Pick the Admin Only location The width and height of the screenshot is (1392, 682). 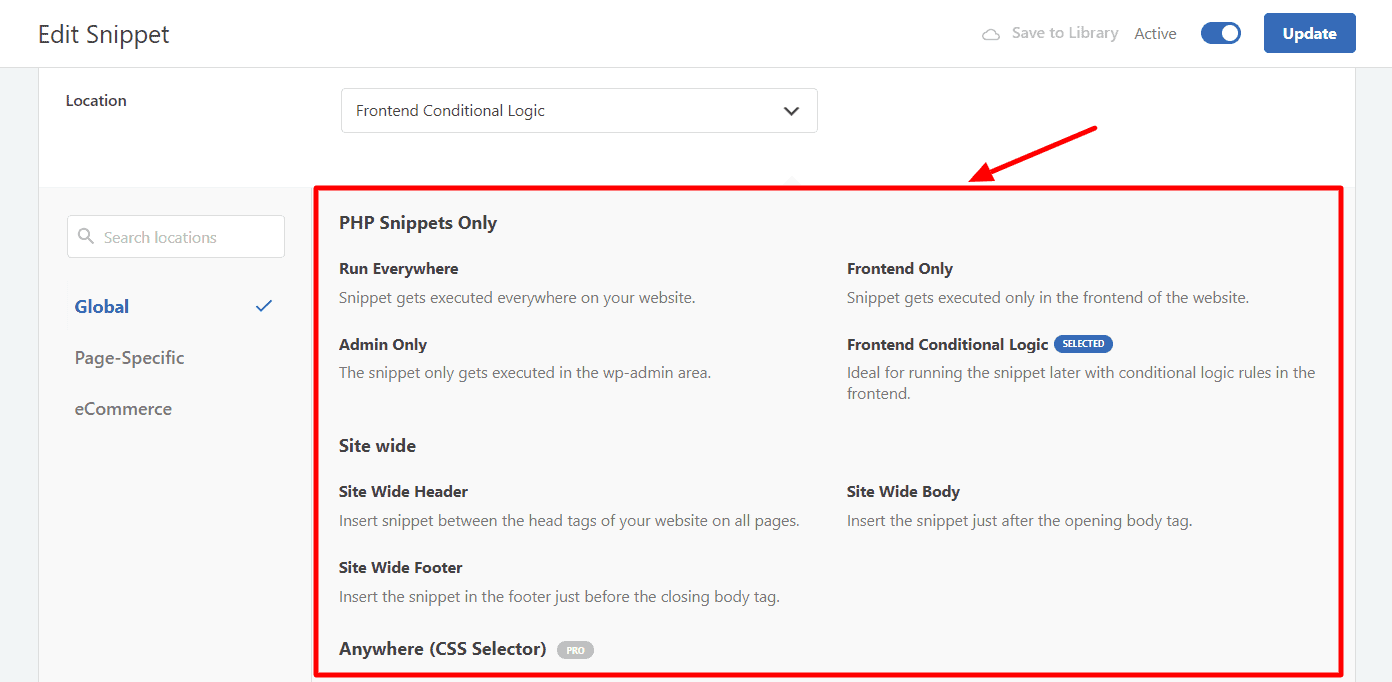(x=383, y=345)
